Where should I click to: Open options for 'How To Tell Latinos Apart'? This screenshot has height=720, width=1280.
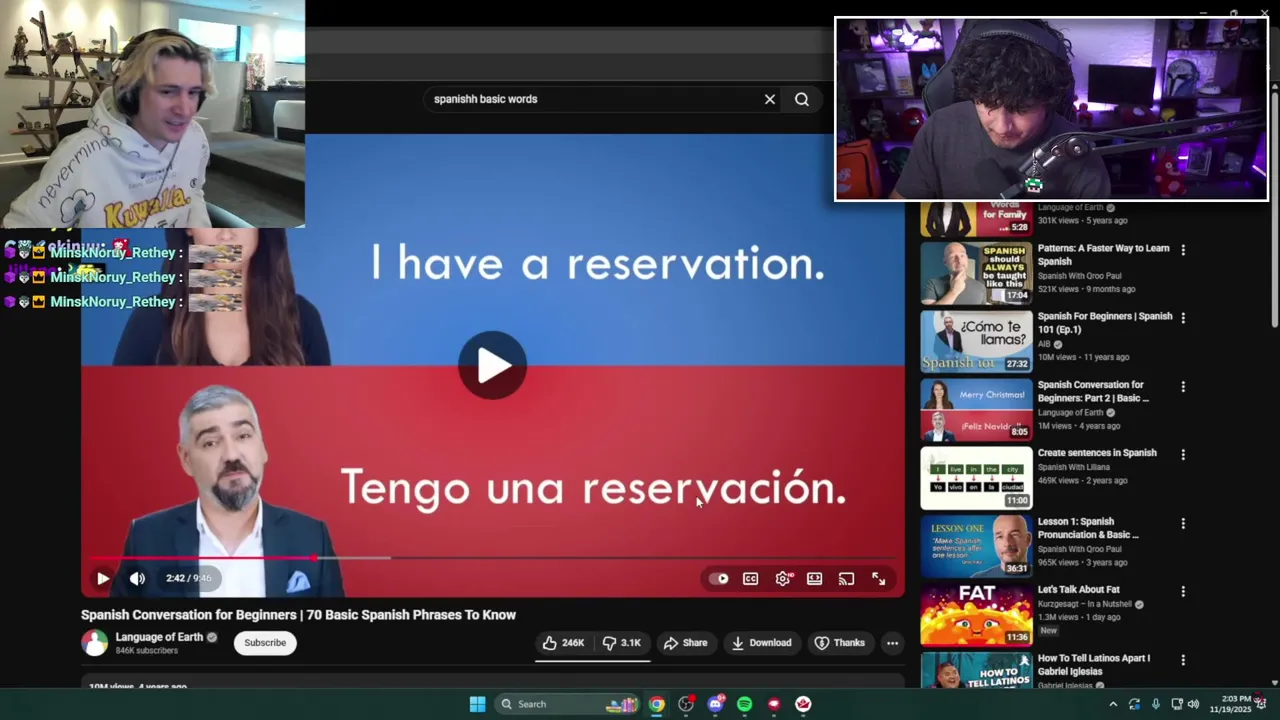tap(1183, 660)
